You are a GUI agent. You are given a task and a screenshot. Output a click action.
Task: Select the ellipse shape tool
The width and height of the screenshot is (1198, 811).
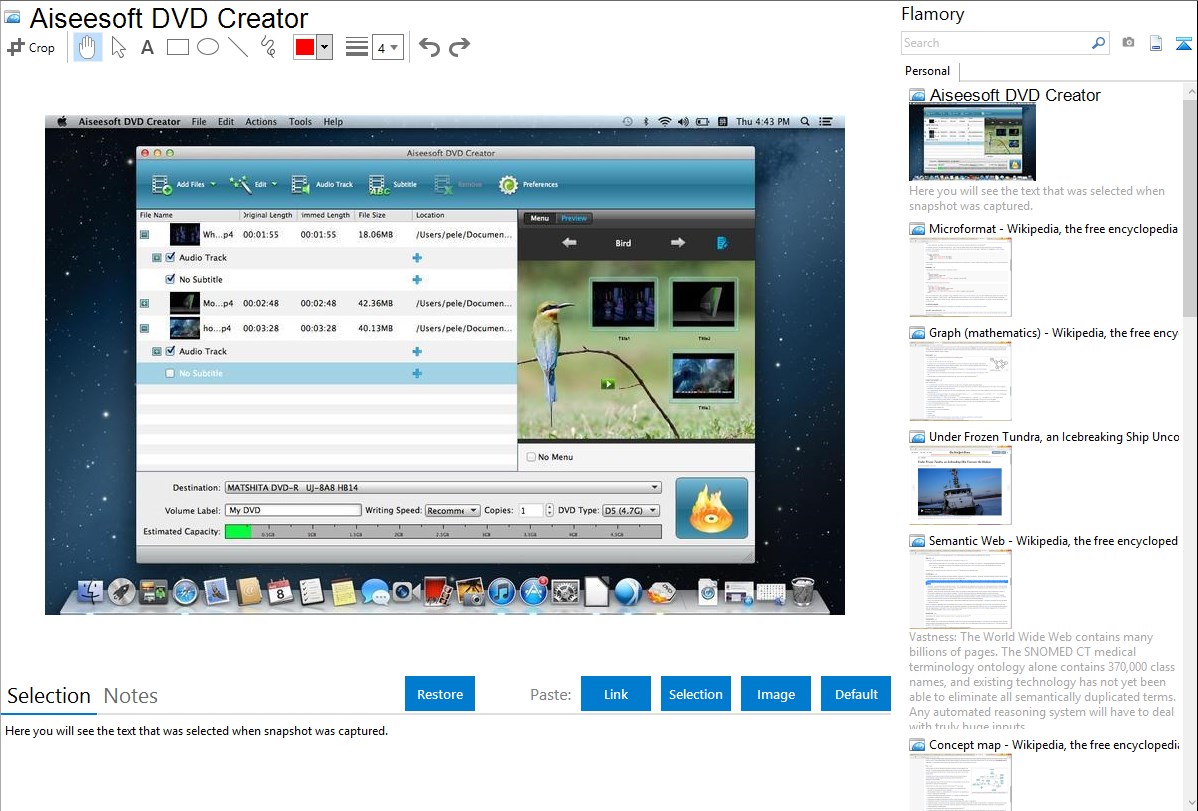click(x=208, y=47)
